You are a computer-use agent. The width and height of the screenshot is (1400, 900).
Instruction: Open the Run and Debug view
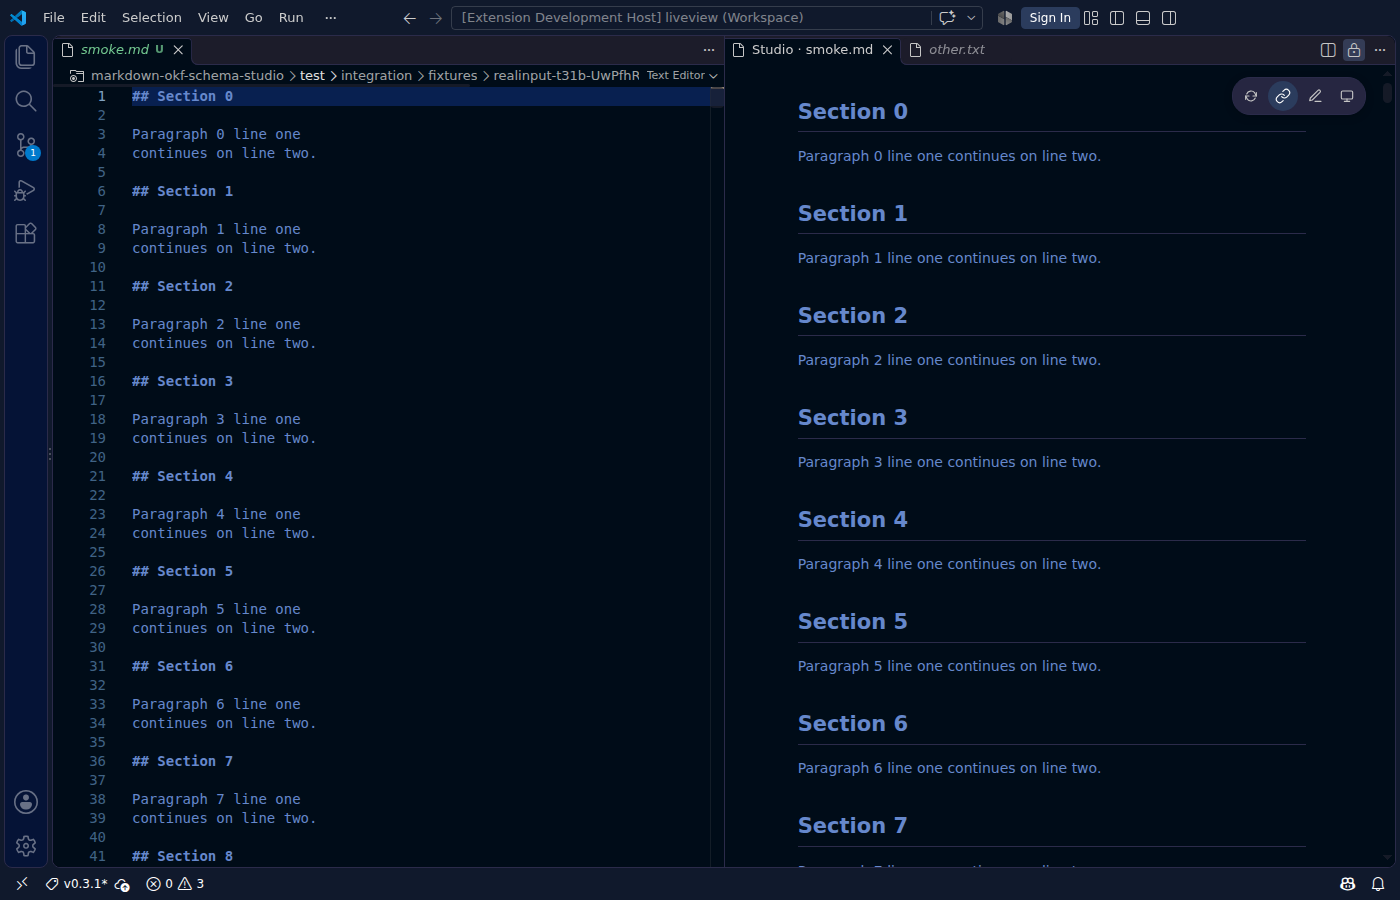tap(26, 189)
